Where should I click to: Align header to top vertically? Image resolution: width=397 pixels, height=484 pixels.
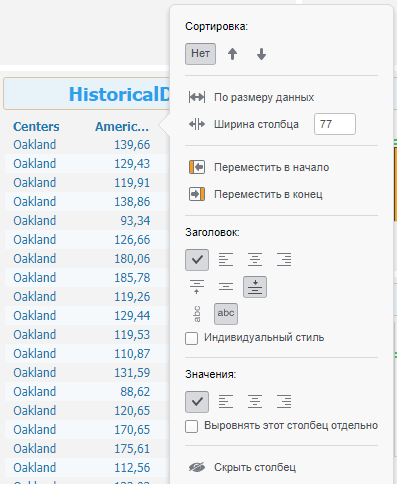(197, 287)
